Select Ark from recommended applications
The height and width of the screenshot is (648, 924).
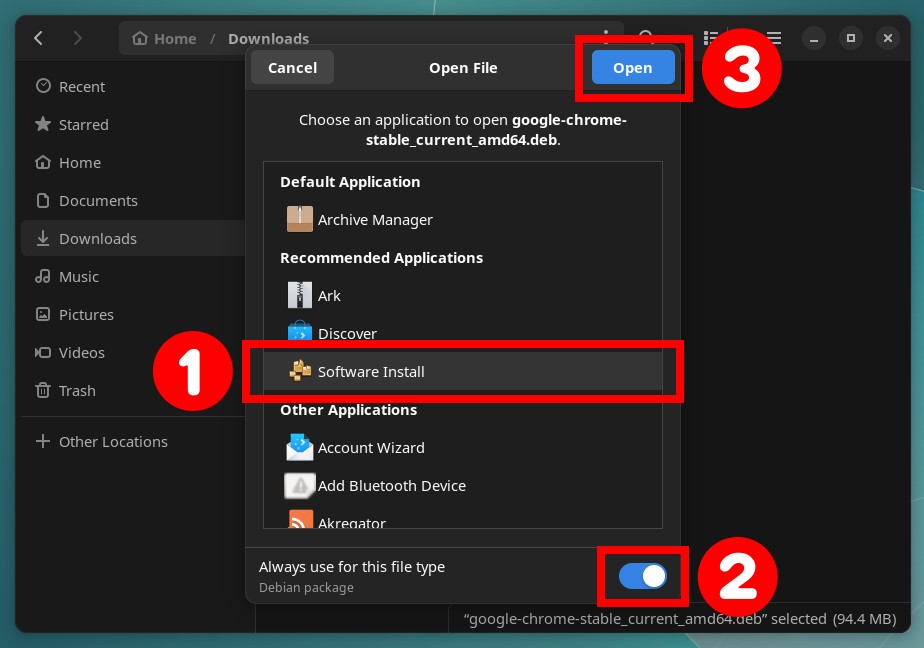pyautogui.click(x=463, y=296)
